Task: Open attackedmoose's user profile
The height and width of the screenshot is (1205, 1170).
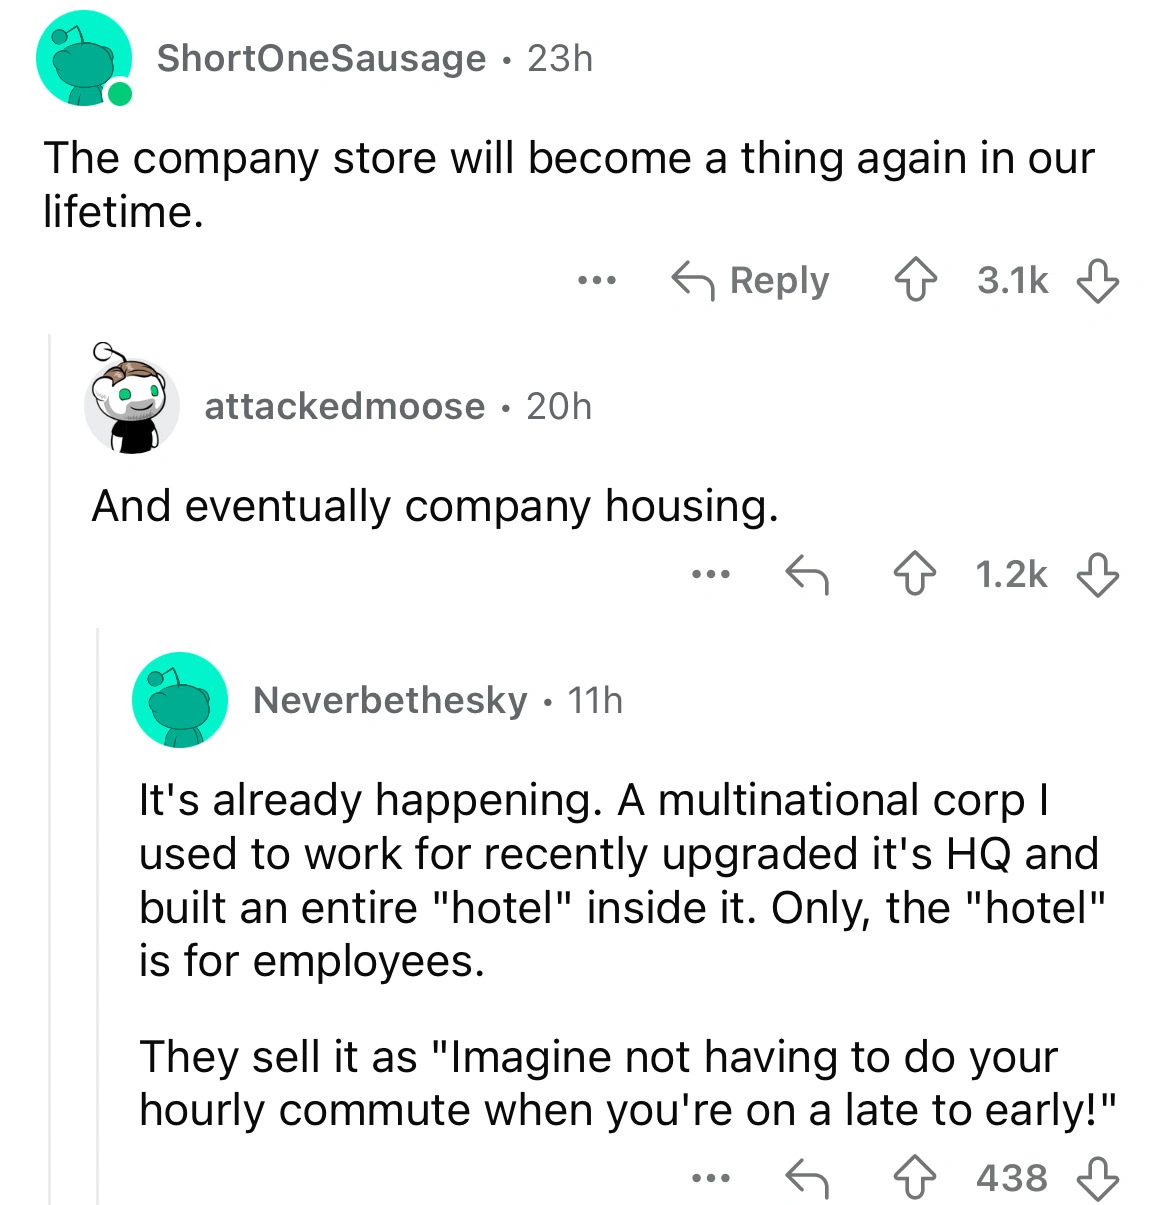Action: 344,406
